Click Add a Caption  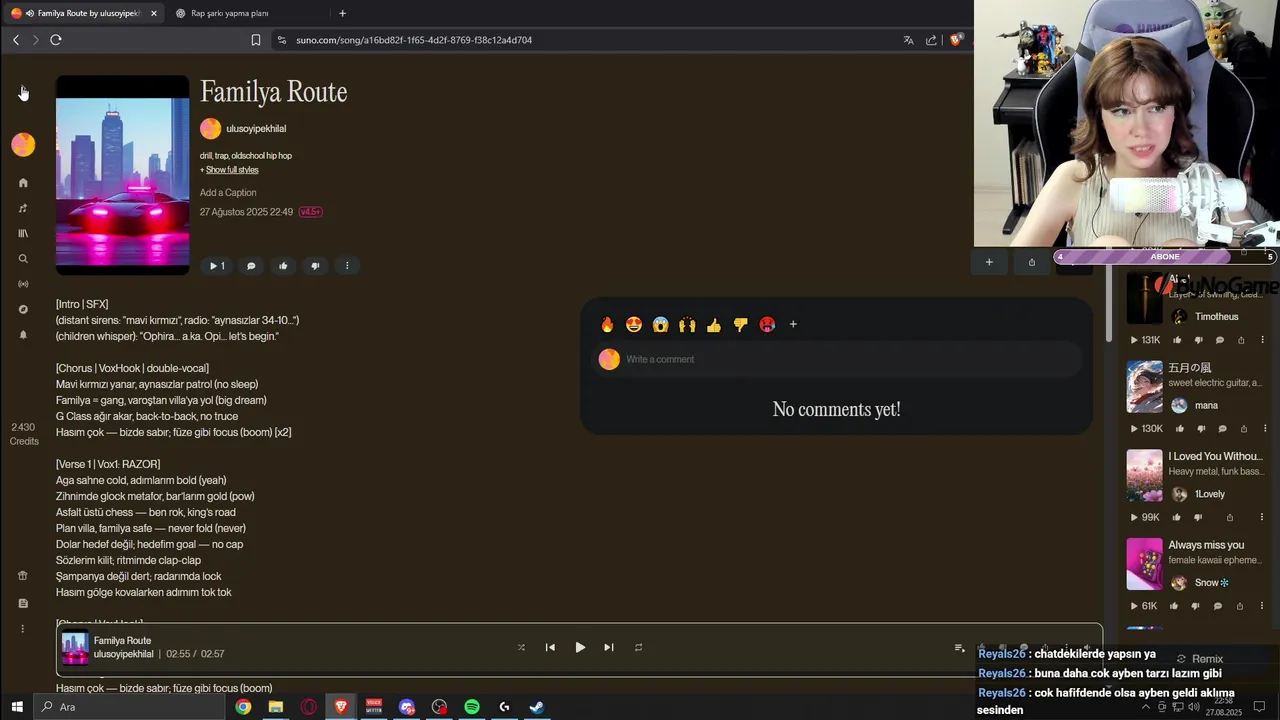[x=228, y=192]
